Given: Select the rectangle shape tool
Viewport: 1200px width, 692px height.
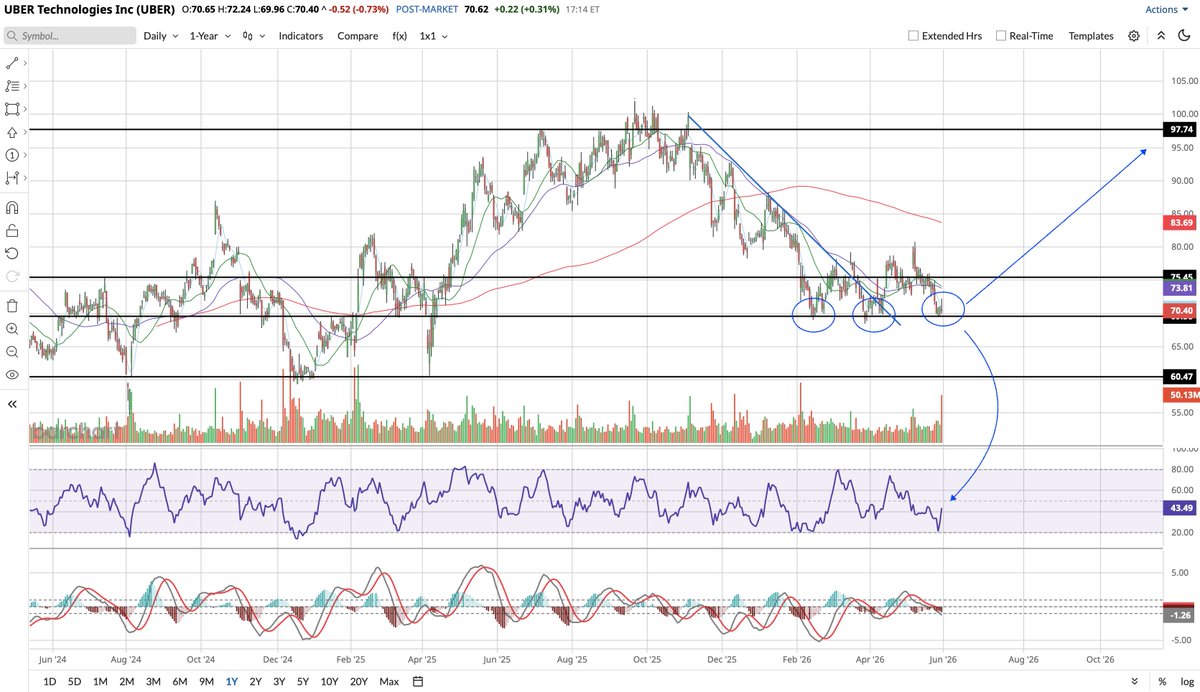Looking at the screenshot, I should [11, 109].
